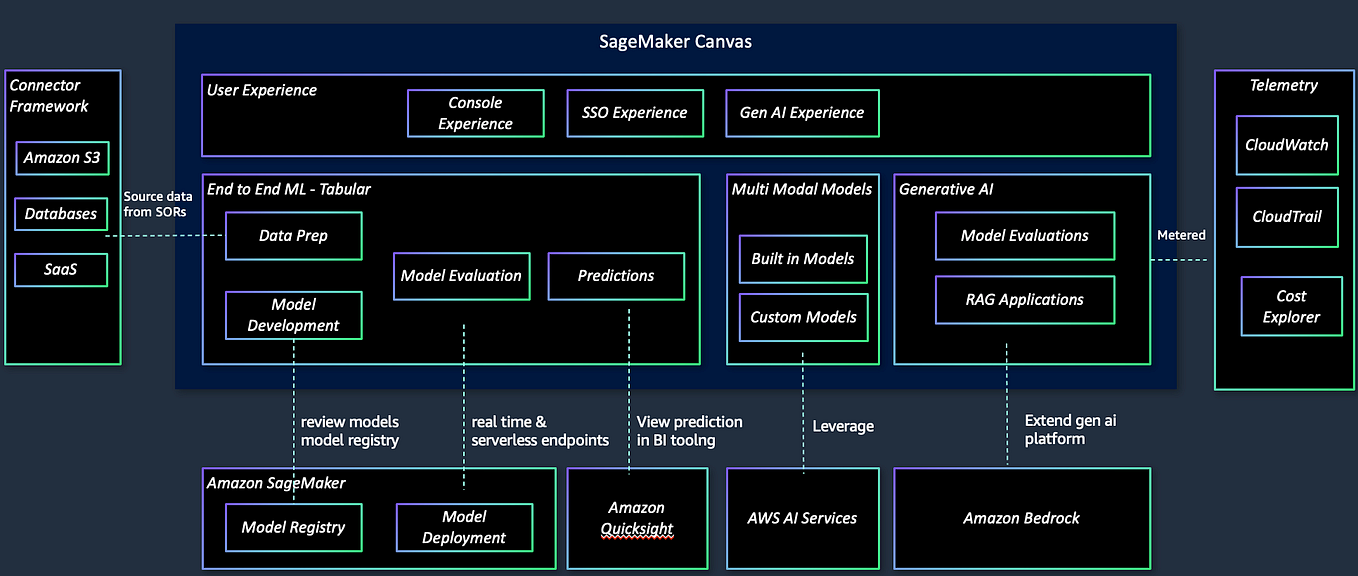Click the Amazon Quicksight box
The height and width of the screenshot is (576, 1358).
637,518
